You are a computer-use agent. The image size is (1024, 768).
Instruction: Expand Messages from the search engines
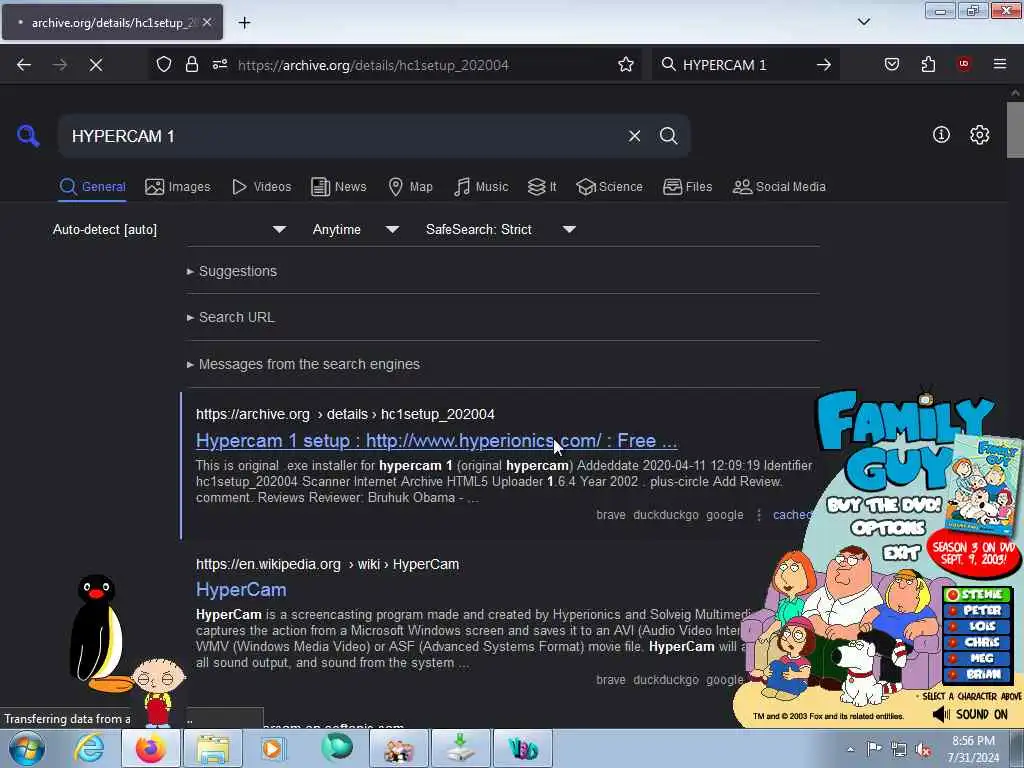click(x=303, y=364)
